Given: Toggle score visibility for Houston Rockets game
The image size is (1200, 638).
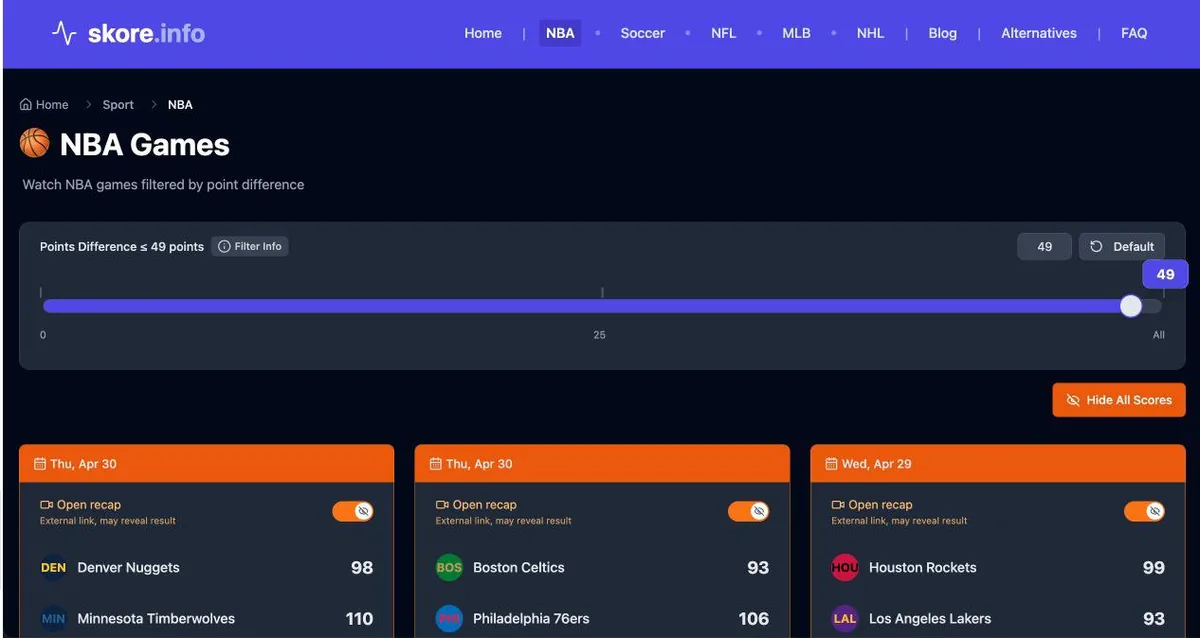Looking at the screenshot, I should coord(1145,511).
